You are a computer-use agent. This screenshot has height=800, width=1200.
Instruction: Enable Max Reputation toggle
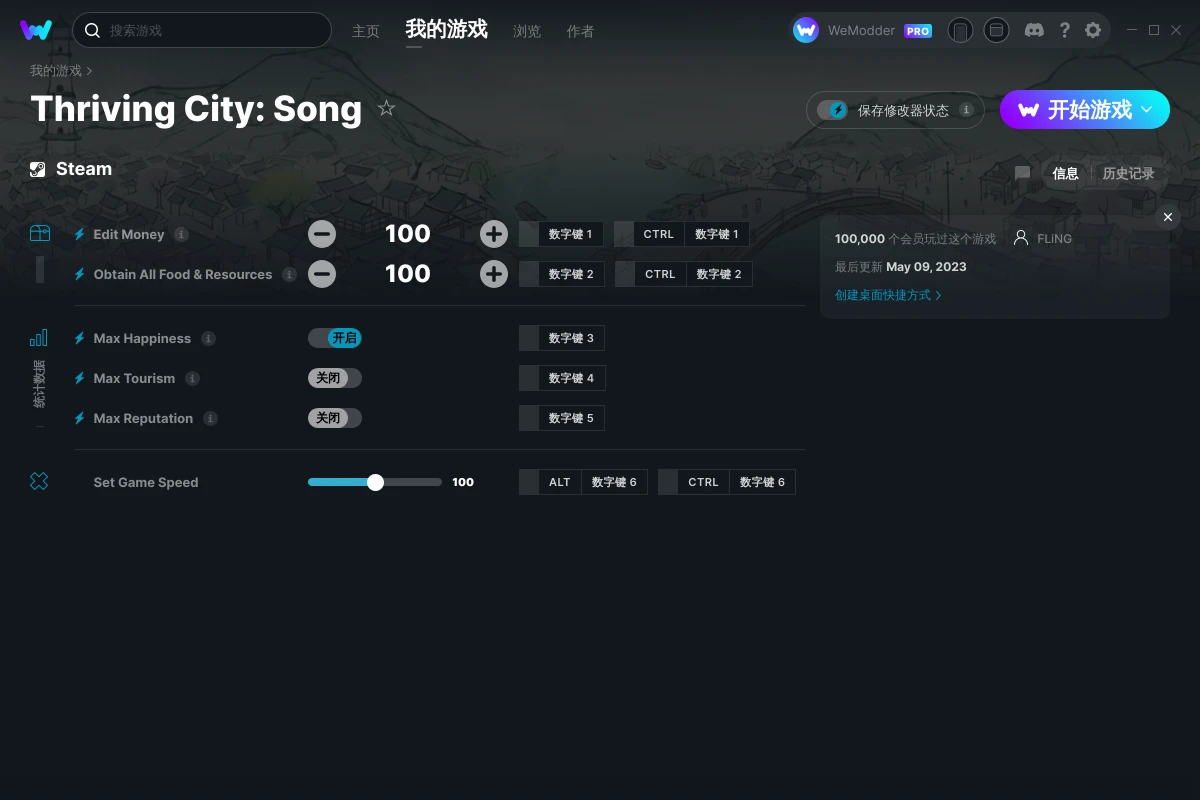pos(335,418)
